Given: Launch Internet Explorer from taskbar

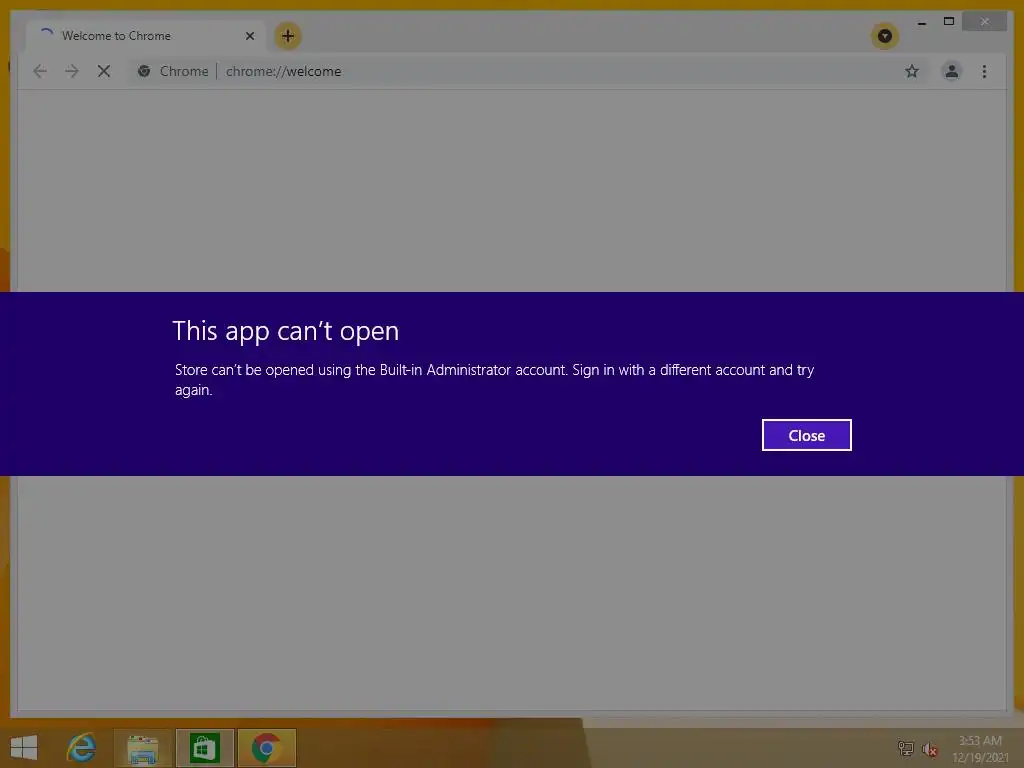Looking at the screenshot, I should pyautogui.click(x=81, y=748).
